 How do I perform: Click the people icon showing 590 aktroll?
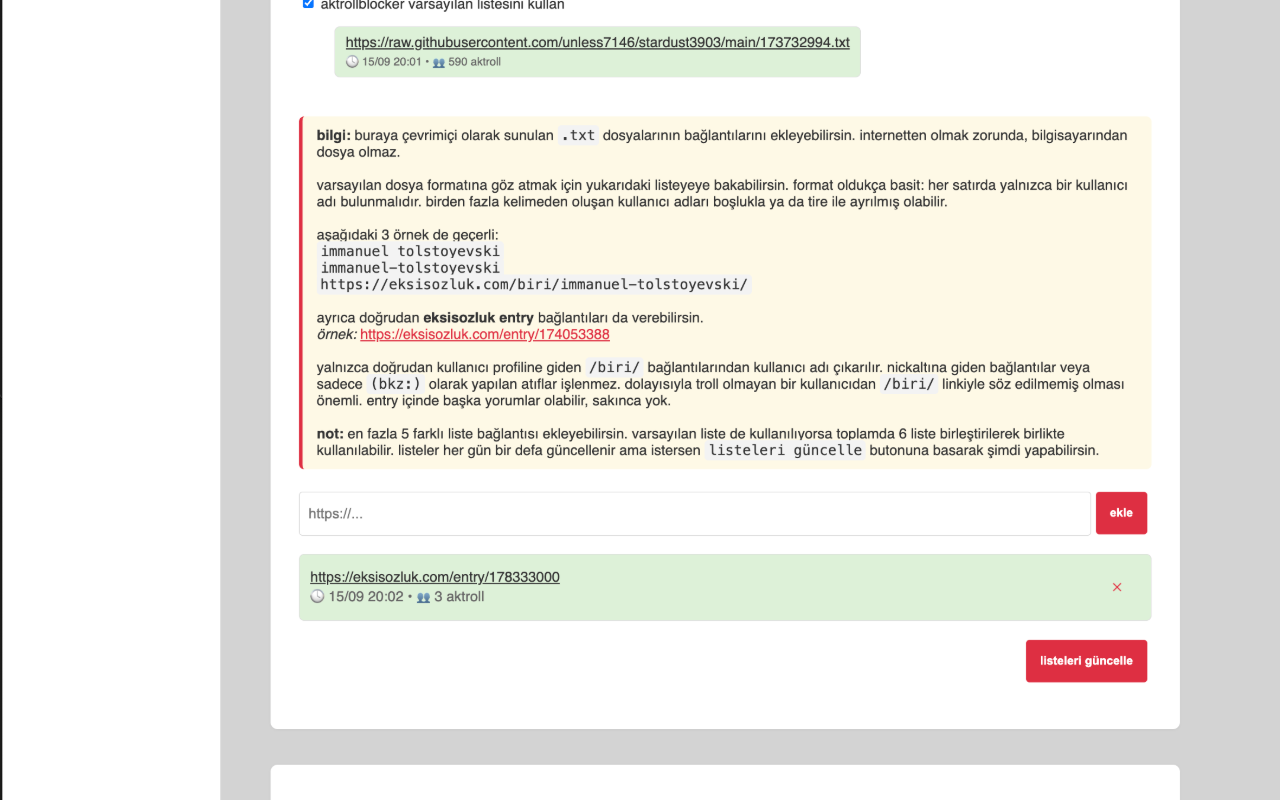[440, 62]
